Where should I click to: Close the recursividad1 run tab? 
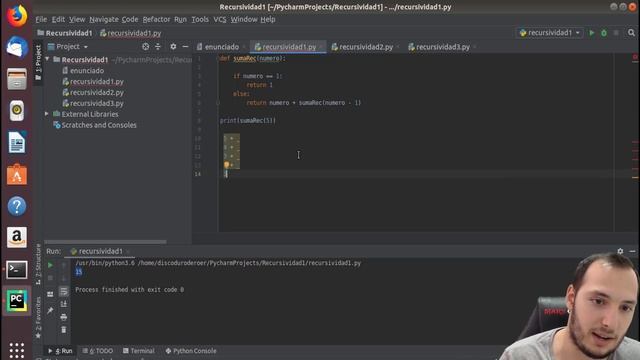tap(128, 251)
